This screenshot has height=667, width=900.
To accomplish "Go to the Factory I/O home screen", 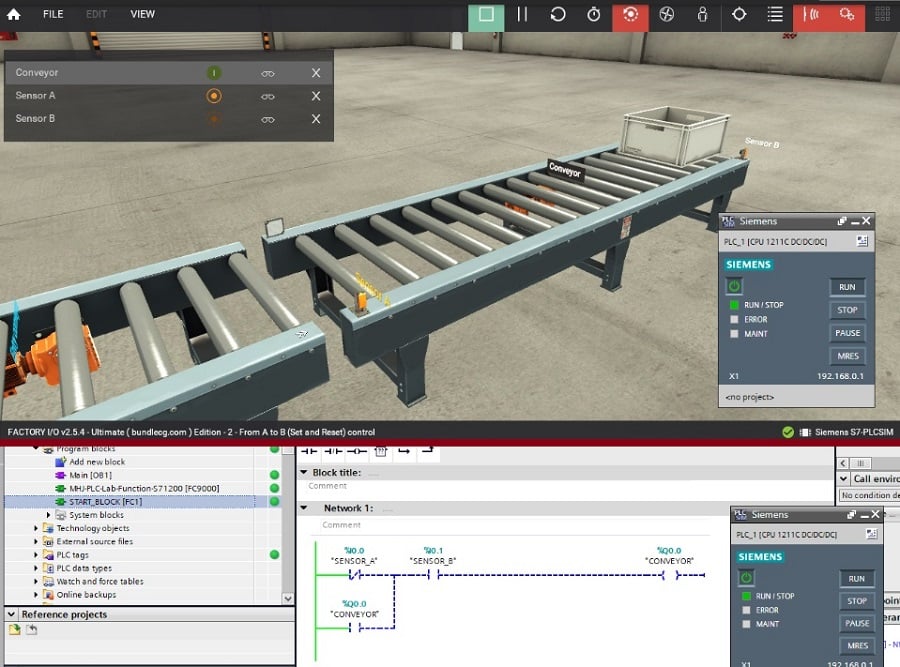I will (x=13, y=14).
